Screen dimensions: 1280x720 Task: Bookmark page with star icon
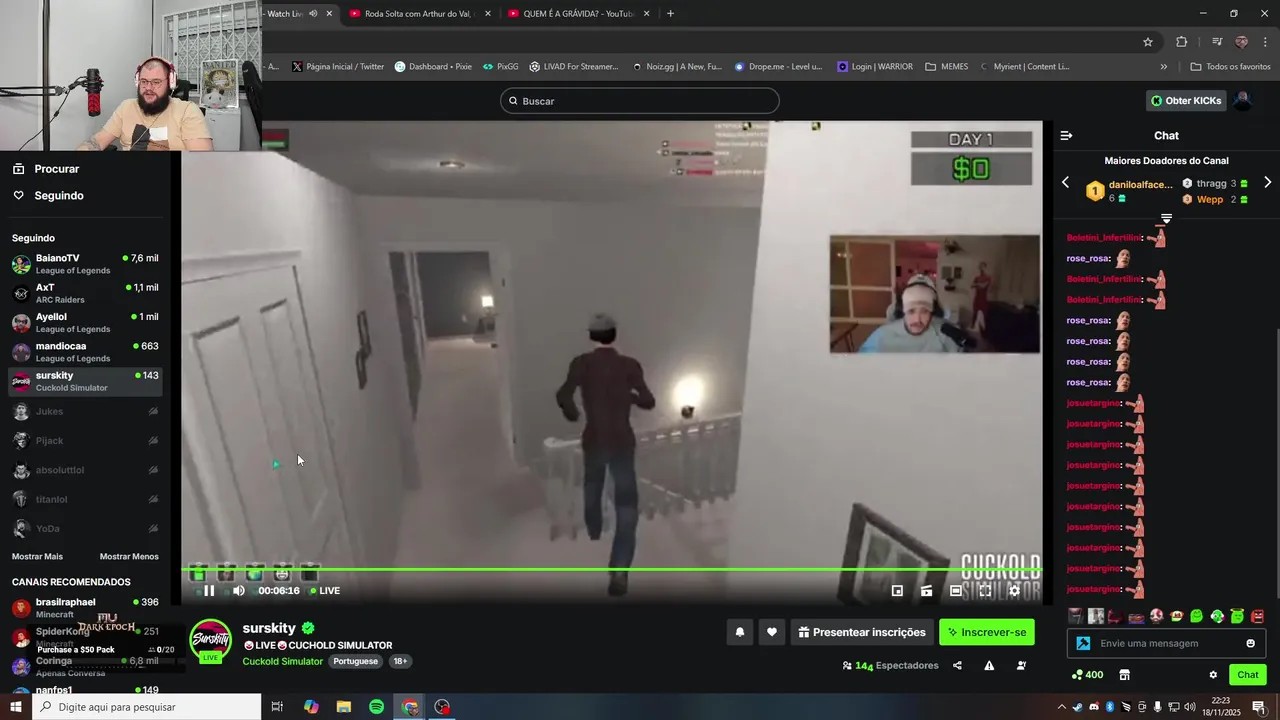click(1148, 41)
